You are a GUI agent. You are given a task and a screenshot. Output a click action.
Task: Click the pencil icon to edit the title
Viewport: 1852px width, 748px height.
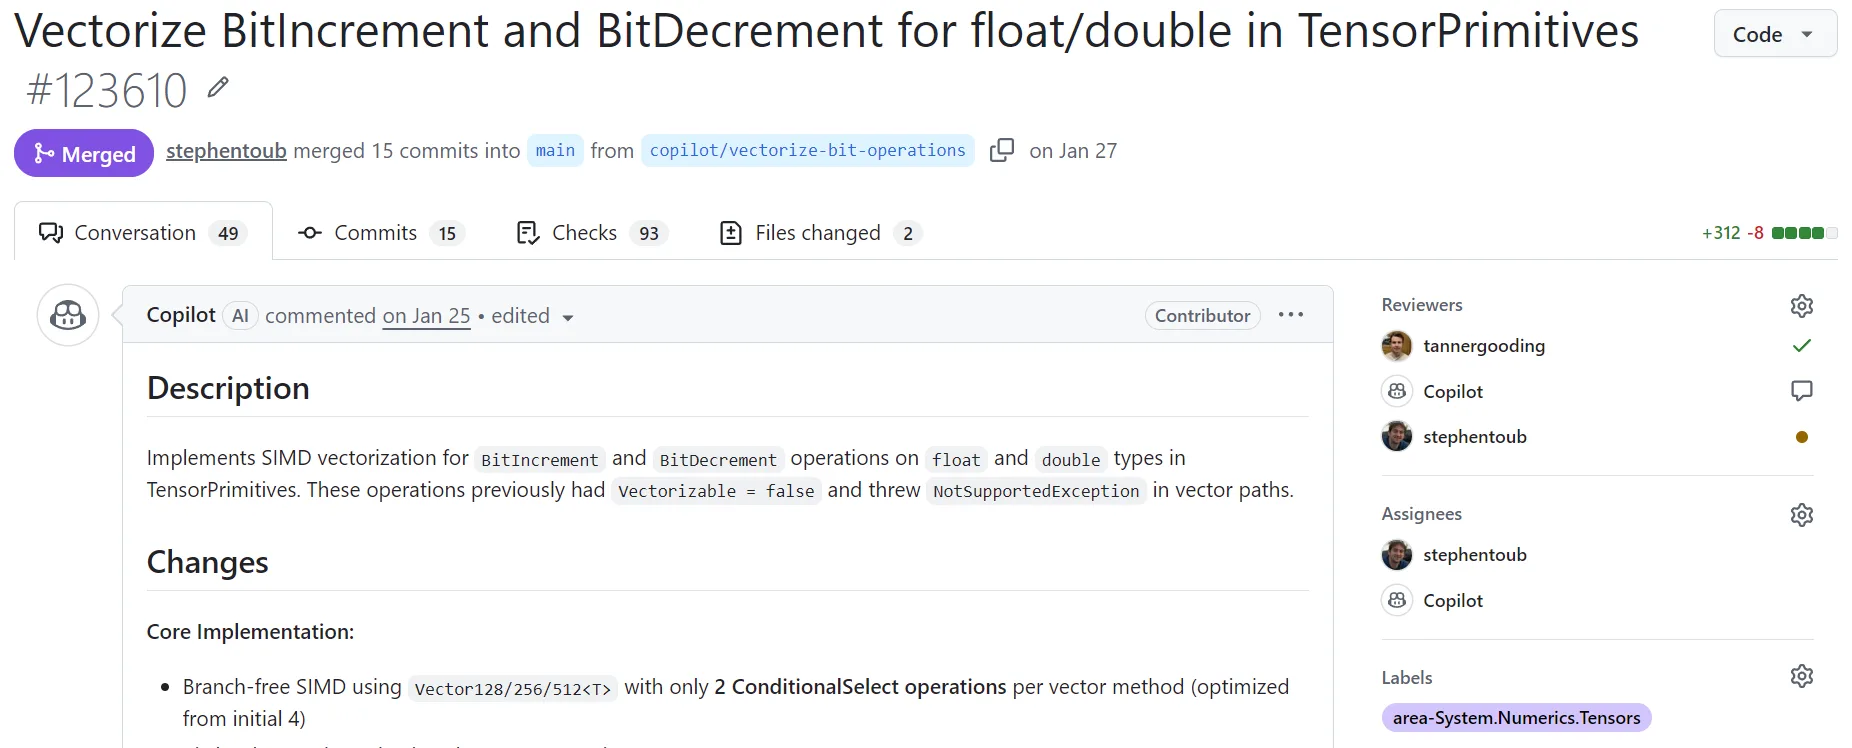coord(218,89)
